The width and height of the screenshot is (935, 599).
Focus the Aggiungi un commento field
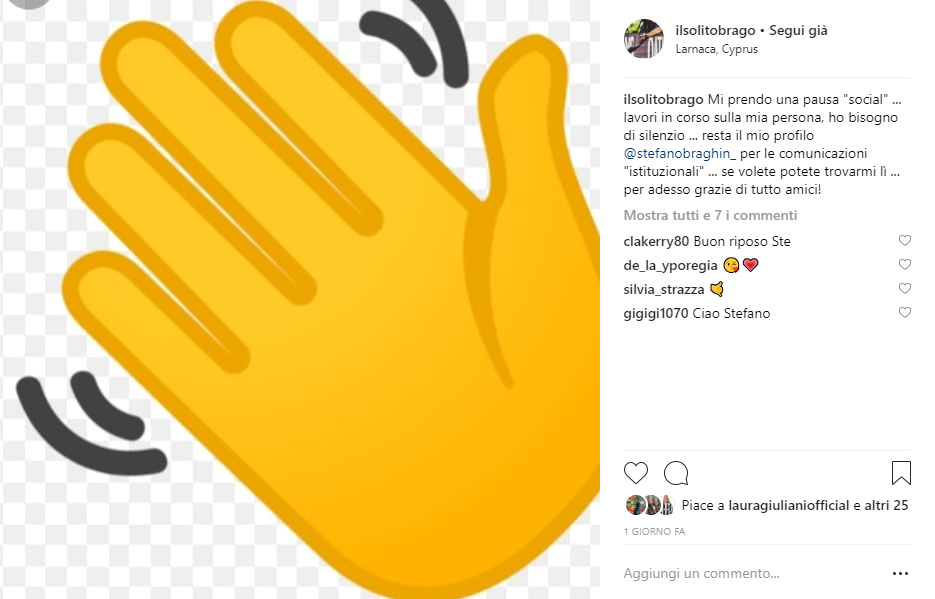[x=701, y=573]
